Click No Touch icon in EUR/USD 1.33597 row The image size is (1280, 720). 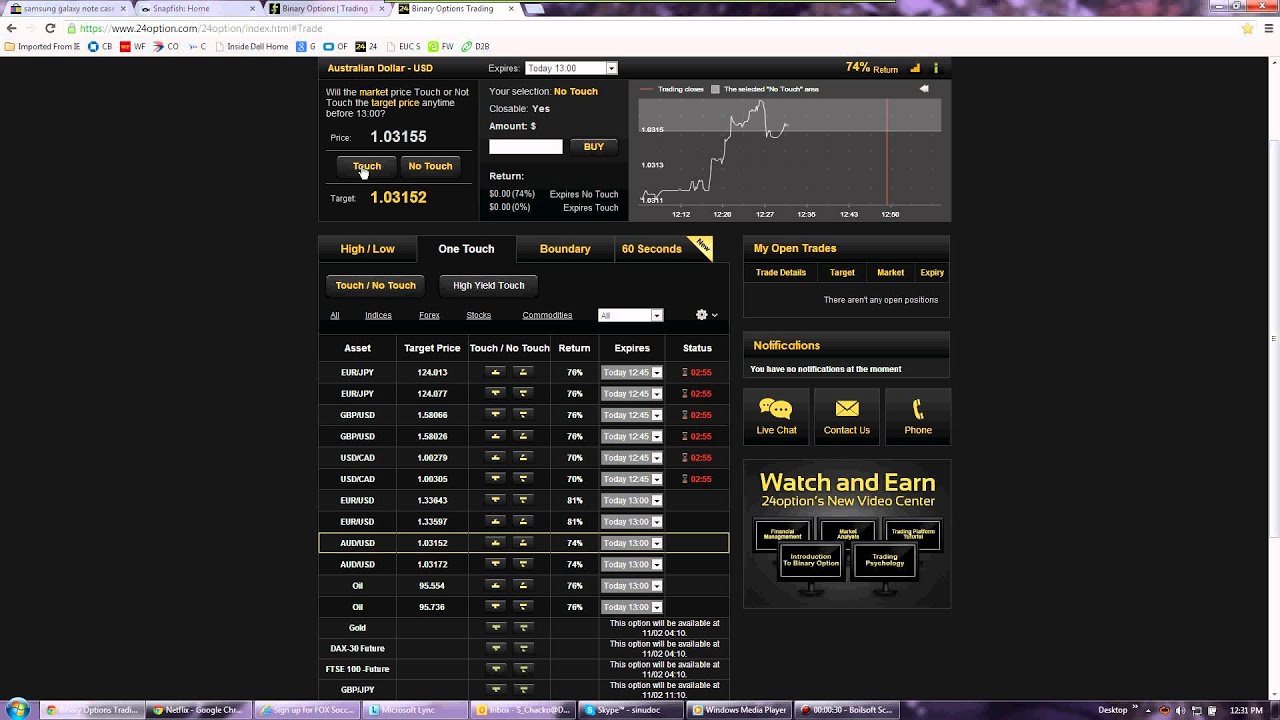point(523,521)
